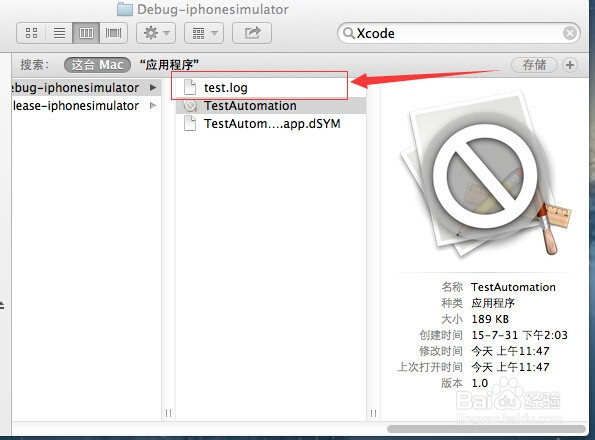
Task: Switch to list view mode
Action: [59, 33]
